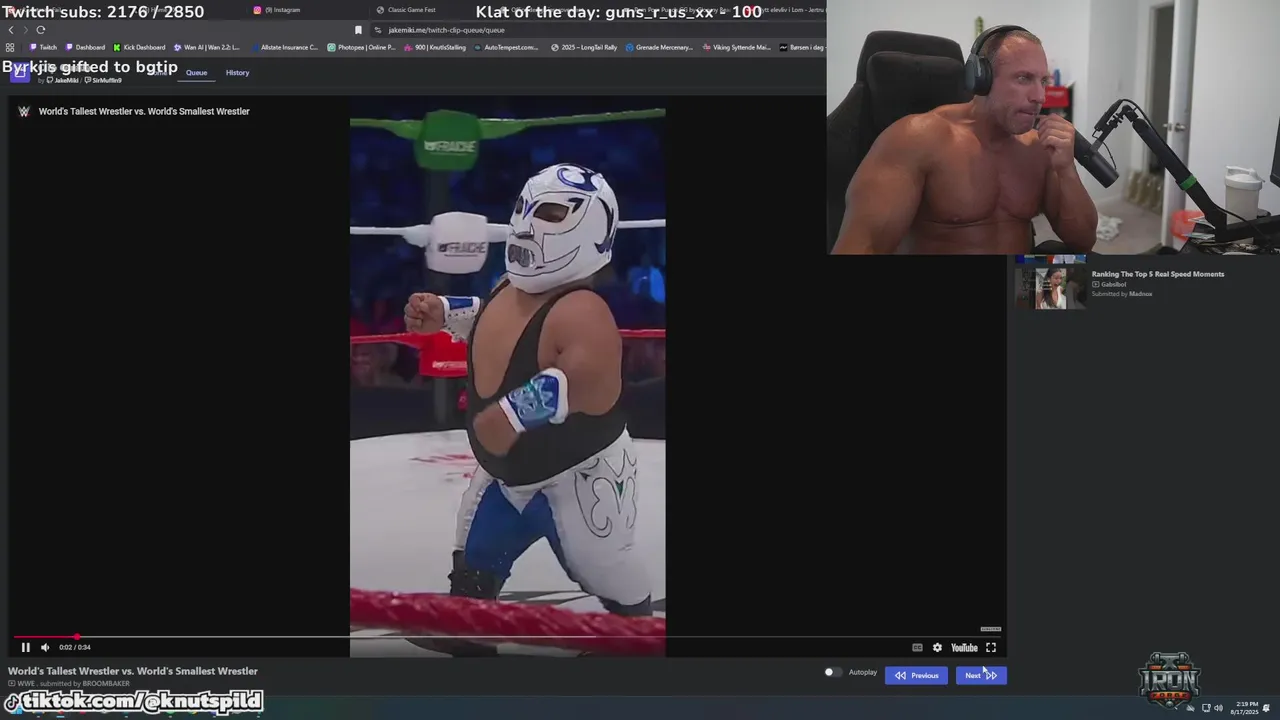Viewport: 1280px width, 720px height.
Task: Click the WWE channel logo in player
Action: pyautogui.click(x=24, y=111)
